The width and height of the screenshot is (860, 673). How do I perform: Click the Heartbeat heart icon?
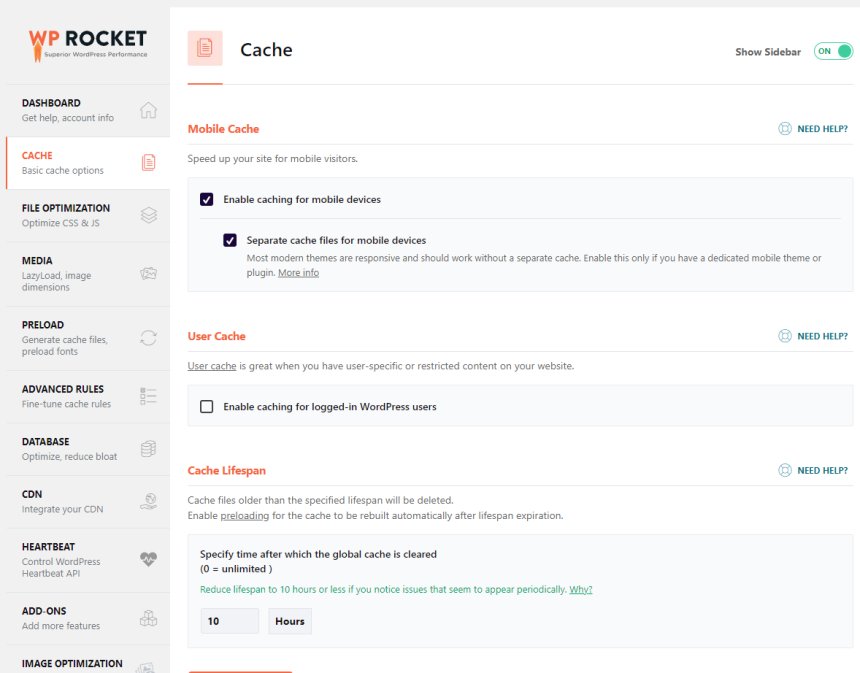click(x=148, y=560)
